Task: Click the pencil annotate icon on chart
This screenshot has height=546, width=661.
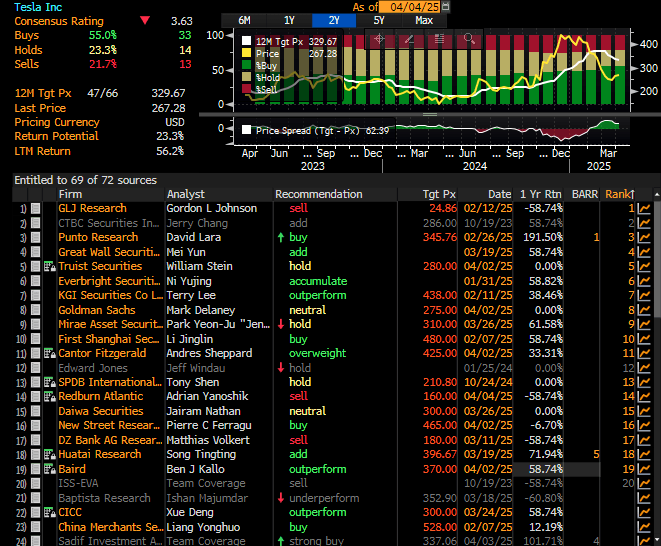Action: tap(409, 40)
